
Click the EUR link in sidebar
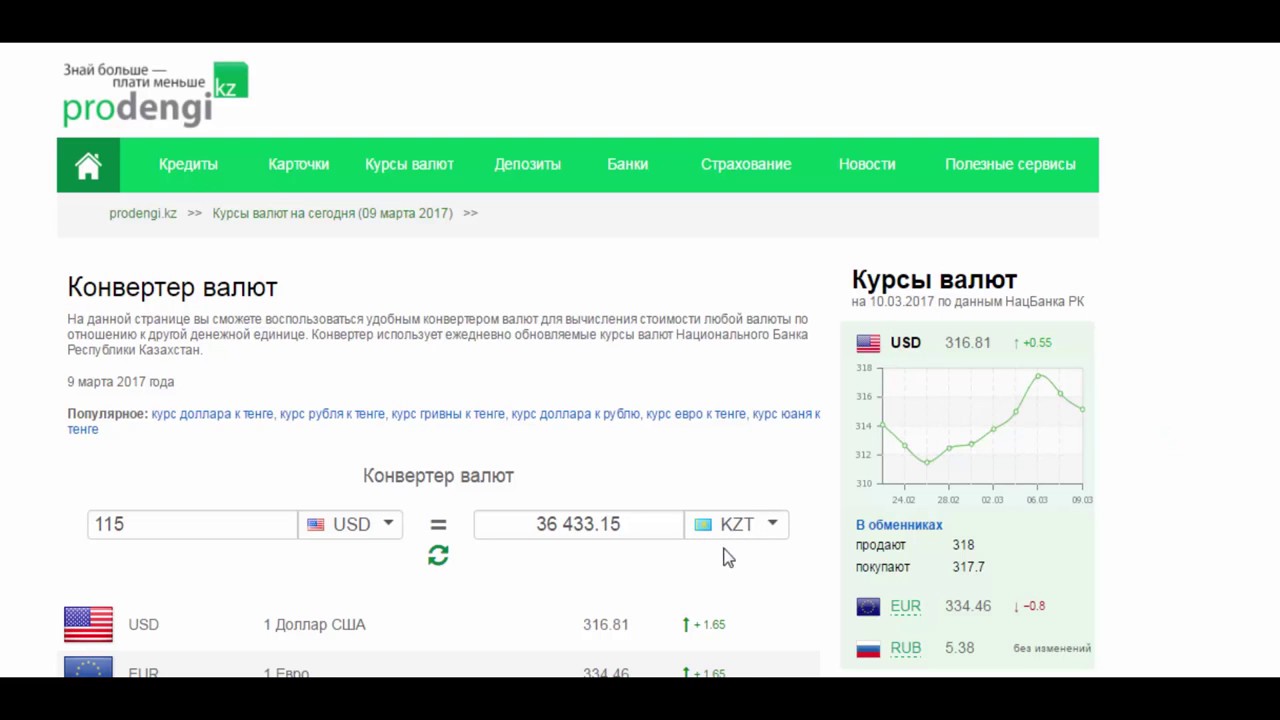(x=905, y=606)
